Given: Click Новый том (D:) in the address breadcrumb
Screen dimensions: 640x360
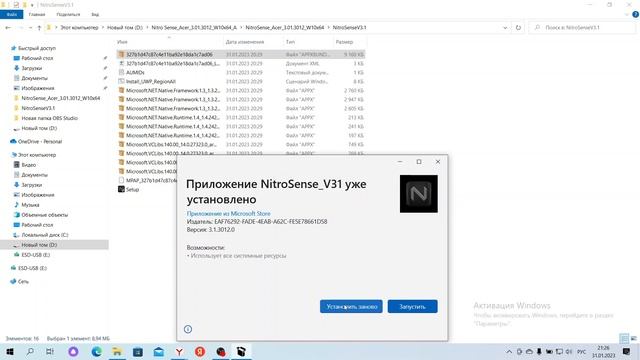Looking at the screenshot, I should [124, 28].
